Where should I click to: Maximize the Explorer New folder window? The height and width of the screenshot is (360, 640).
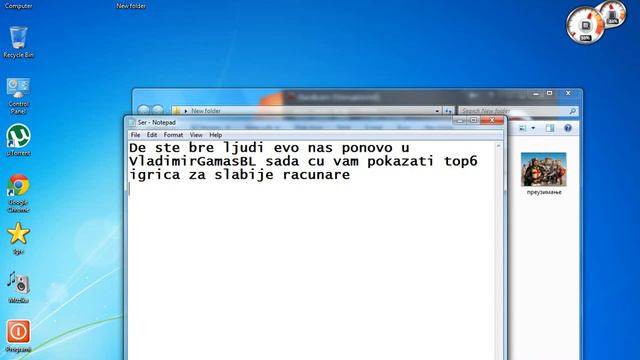[550, 93]
